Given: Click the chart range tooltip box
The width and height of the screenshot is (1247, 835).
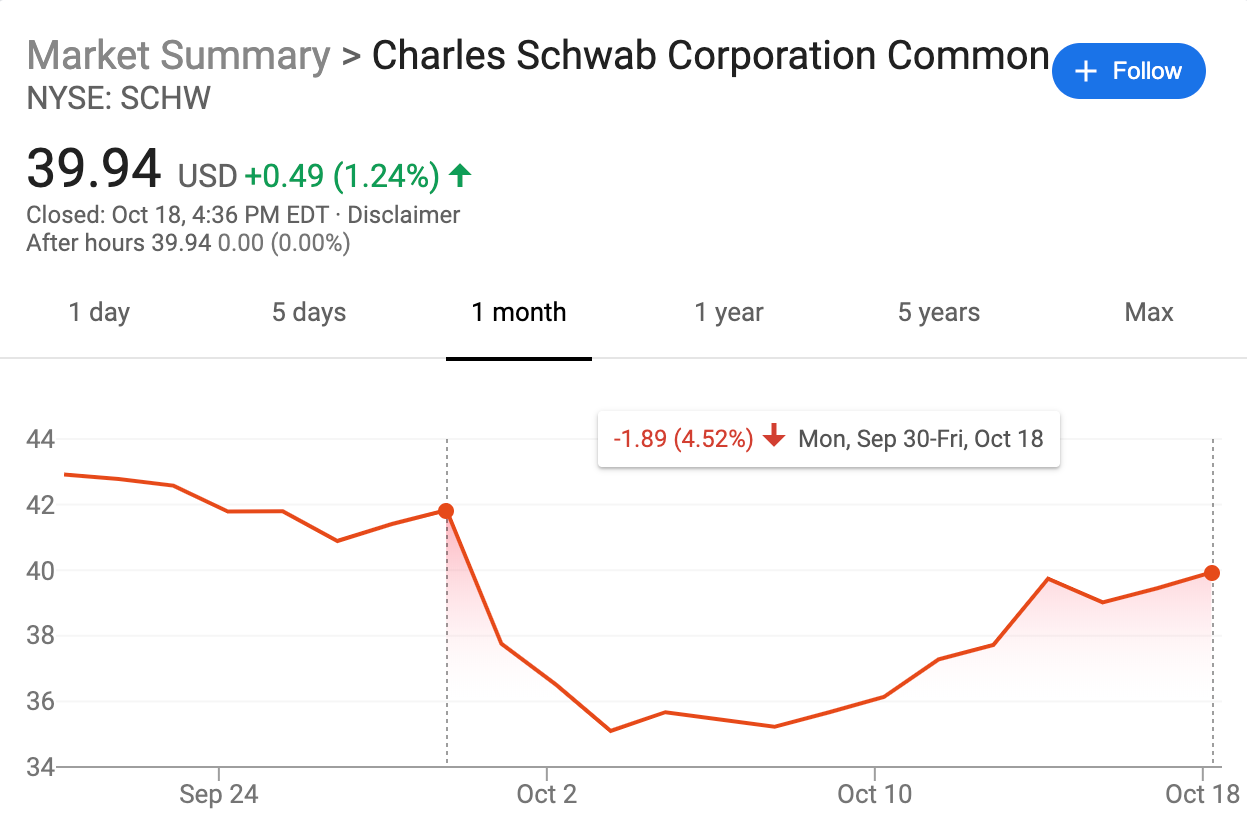Looking at the screenshot, I should click(x=827, y=439).
